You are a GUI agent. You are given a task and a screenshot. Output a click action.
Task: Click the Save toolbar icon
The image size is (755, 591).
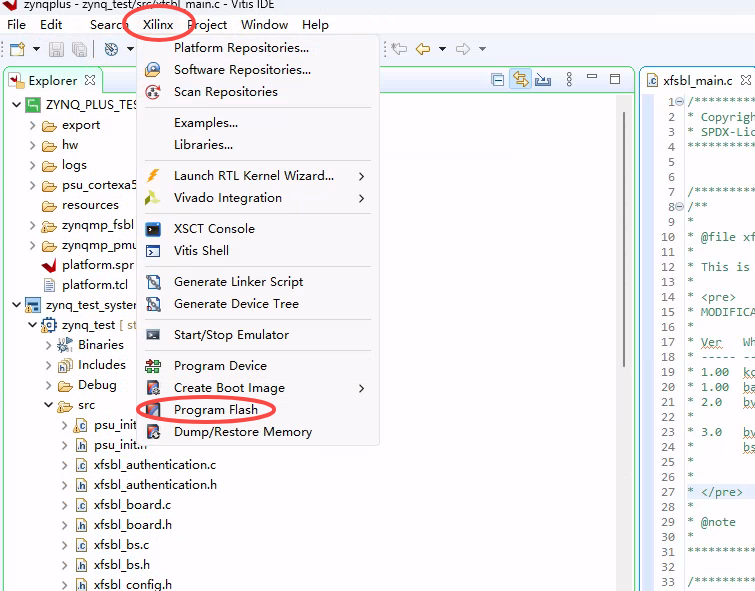tap(56, 49)
